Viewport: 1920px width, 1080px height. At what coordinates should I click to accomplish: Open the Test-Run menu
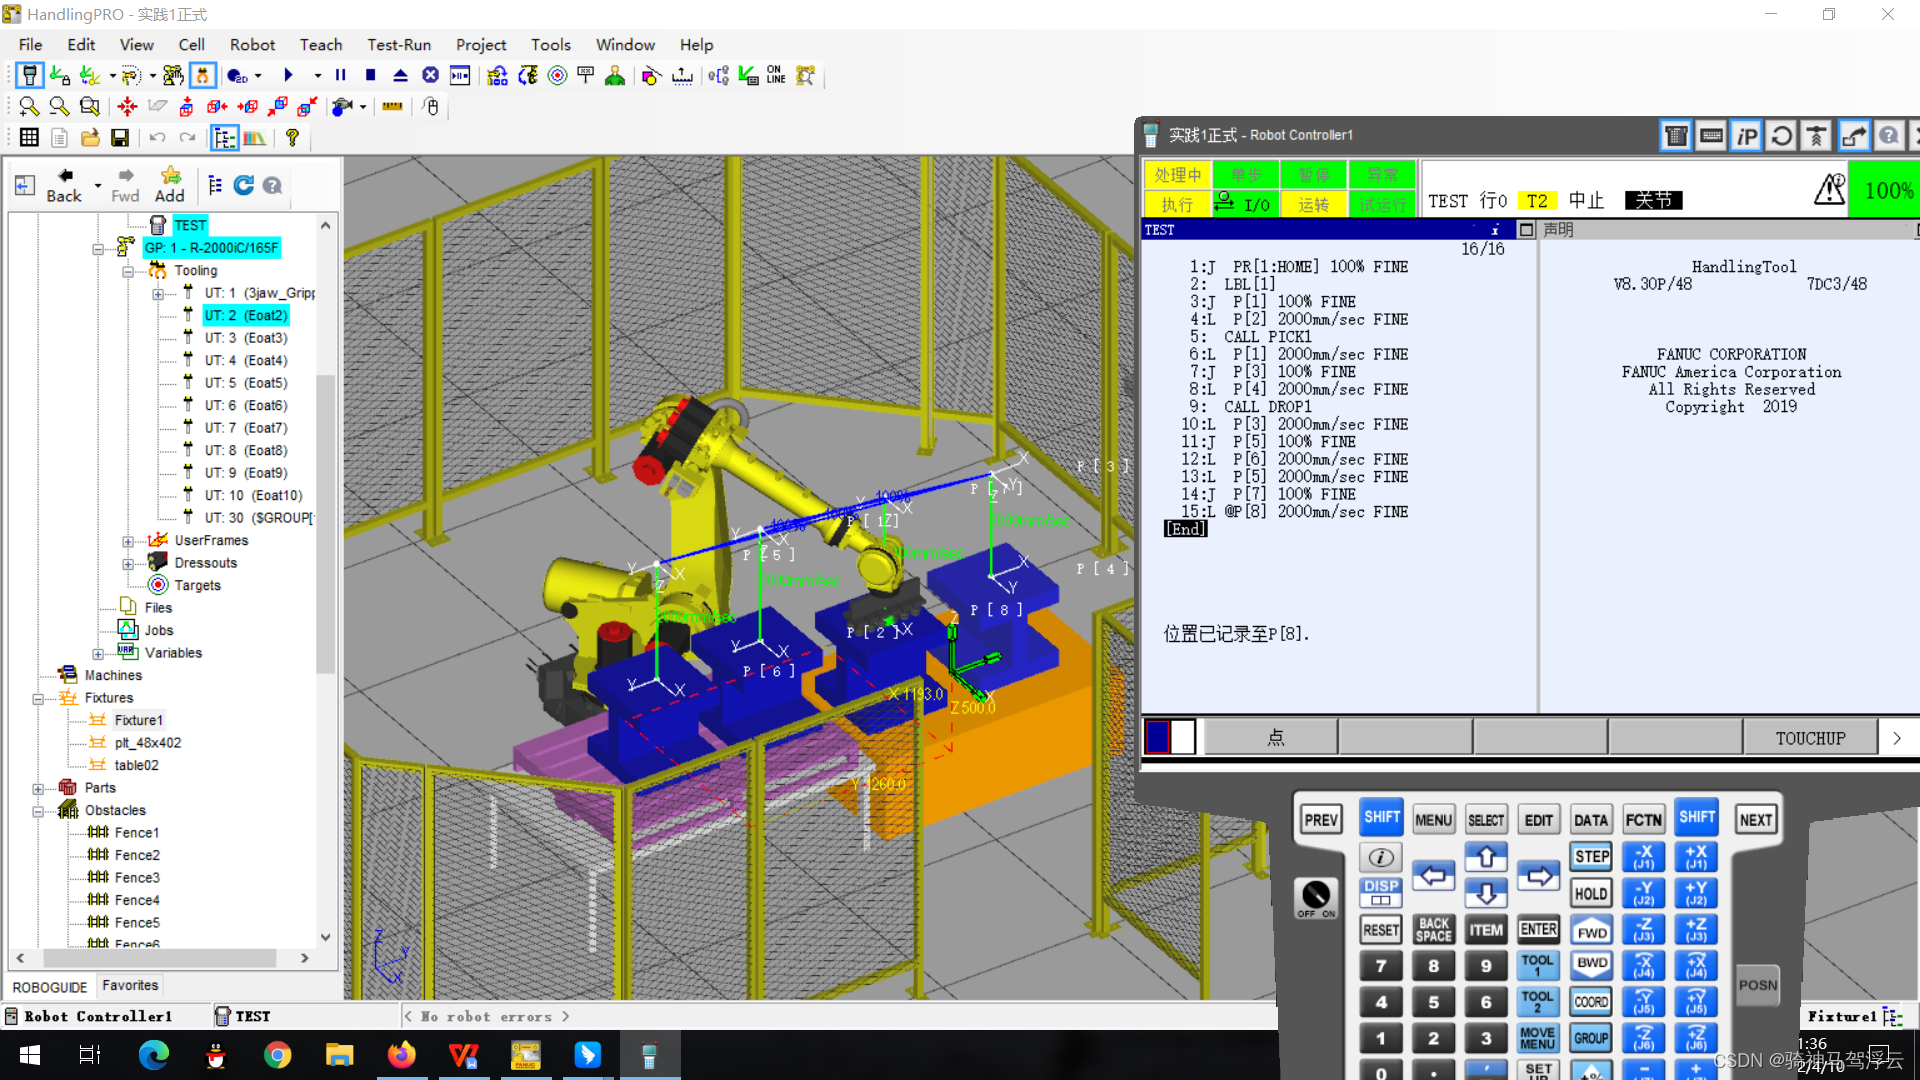pos(399,45)
